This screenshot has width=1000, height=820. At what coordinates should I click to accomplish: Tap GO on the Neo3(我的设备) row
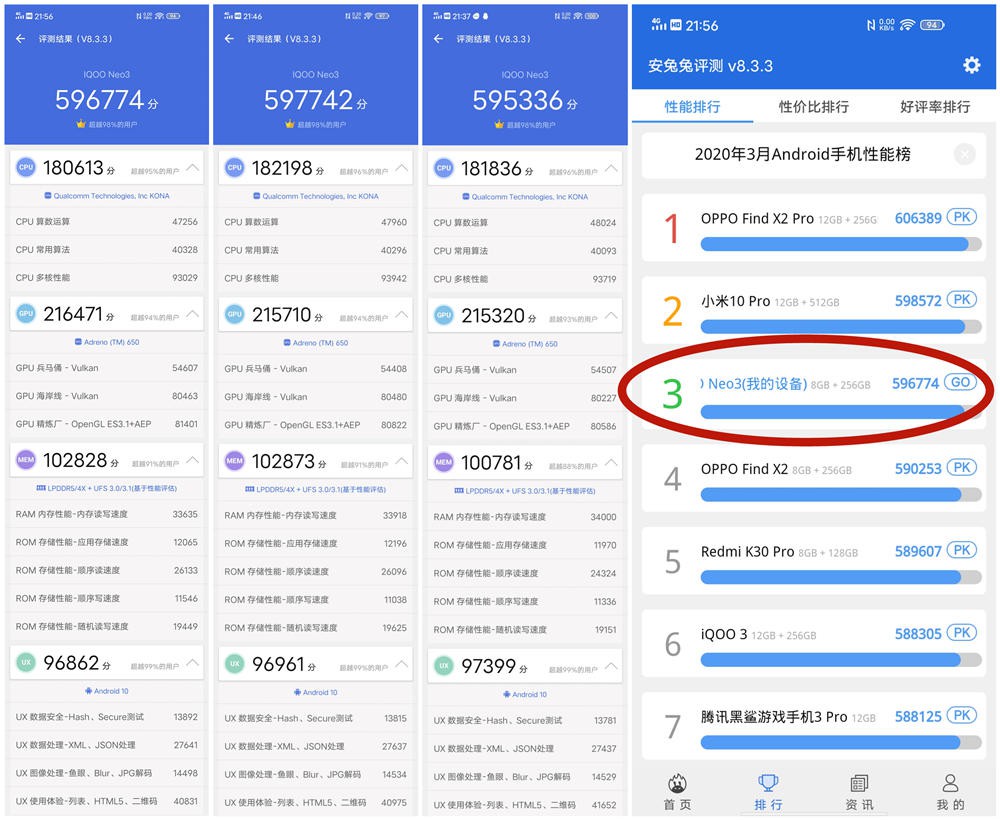pyautogui.click(x=960, y=382)
